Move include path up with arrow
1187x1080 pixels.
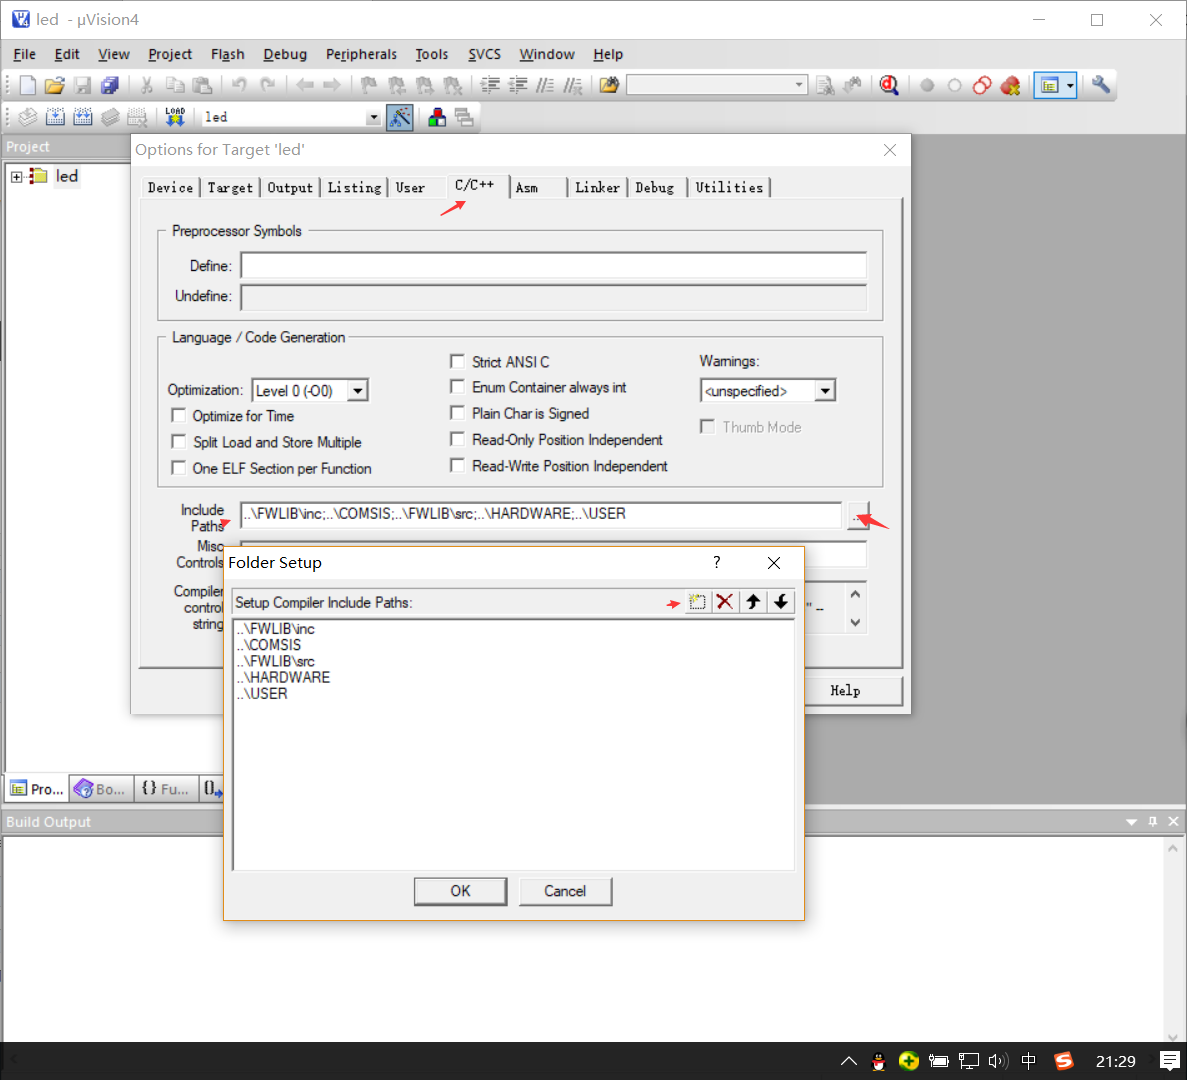[752, 602]
